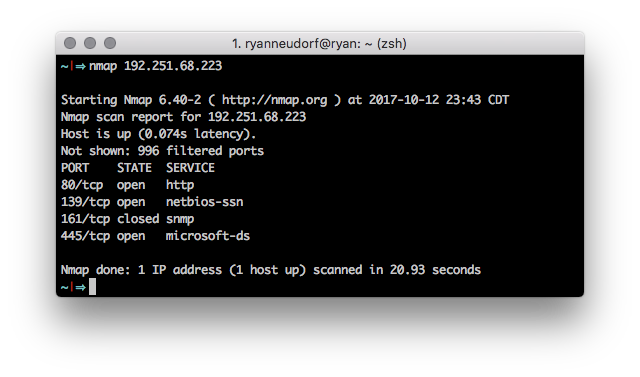Click the terminal cursor block

(92, 287)
